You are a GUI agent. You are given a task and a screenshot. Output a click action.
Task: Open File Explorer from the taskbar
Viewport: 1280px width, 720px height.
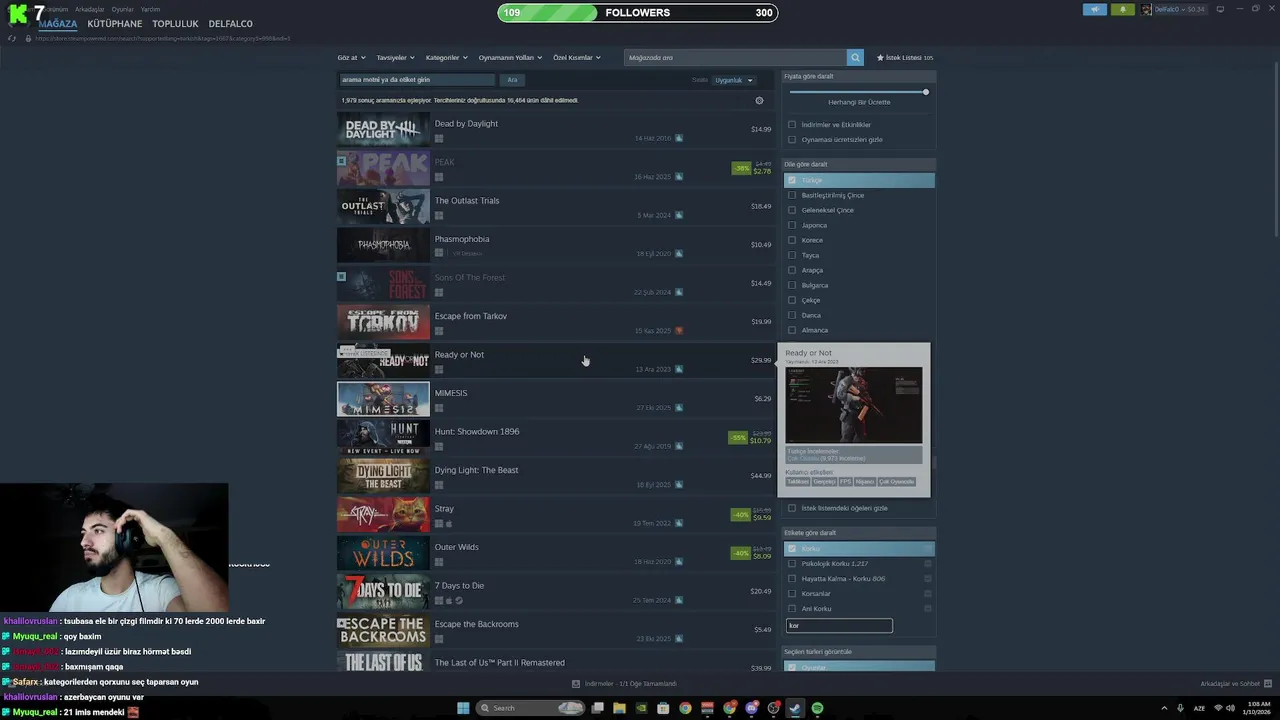pos(619,708)
